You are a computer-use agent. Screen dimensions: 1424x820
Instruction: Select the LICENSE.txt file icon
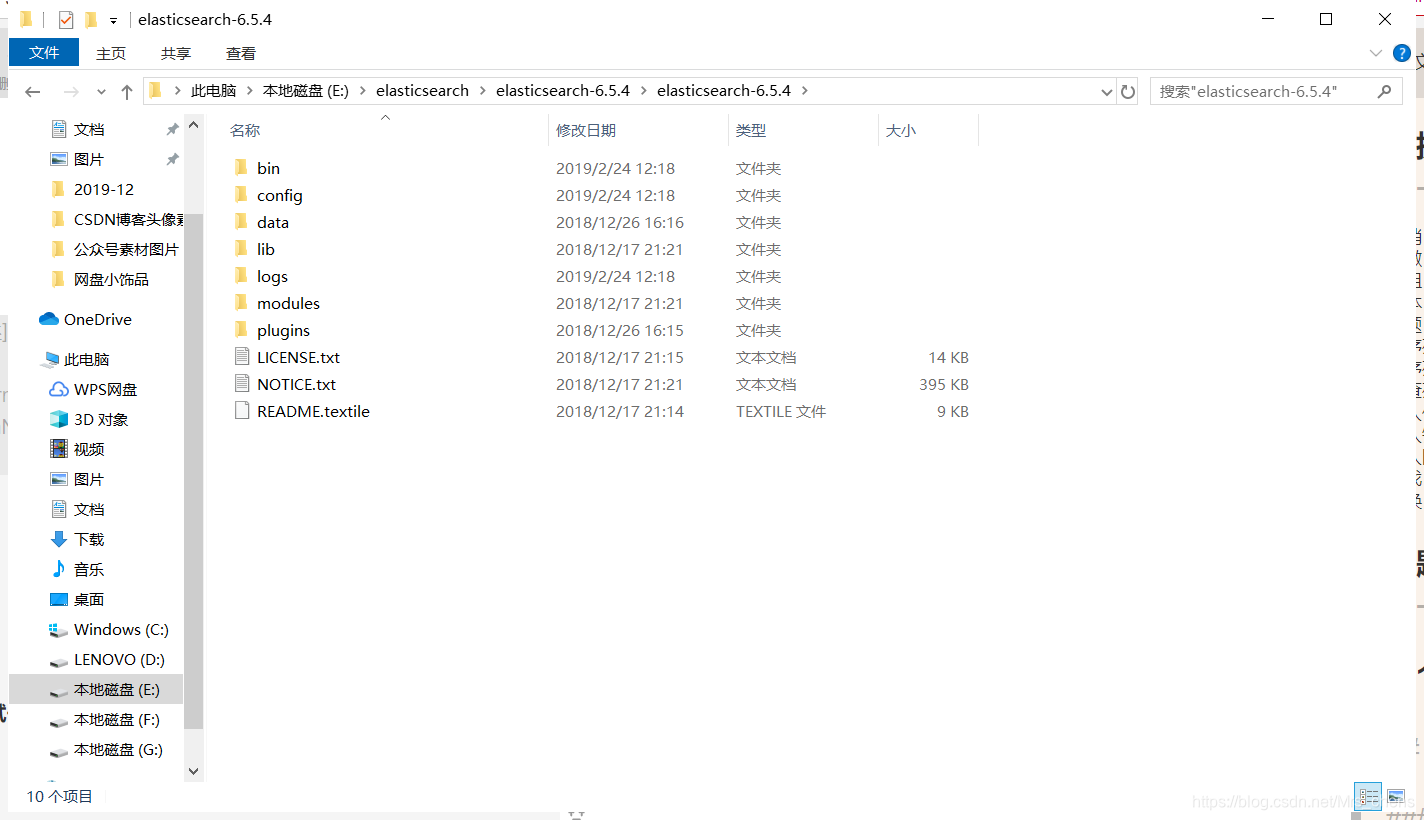(241, 357)
